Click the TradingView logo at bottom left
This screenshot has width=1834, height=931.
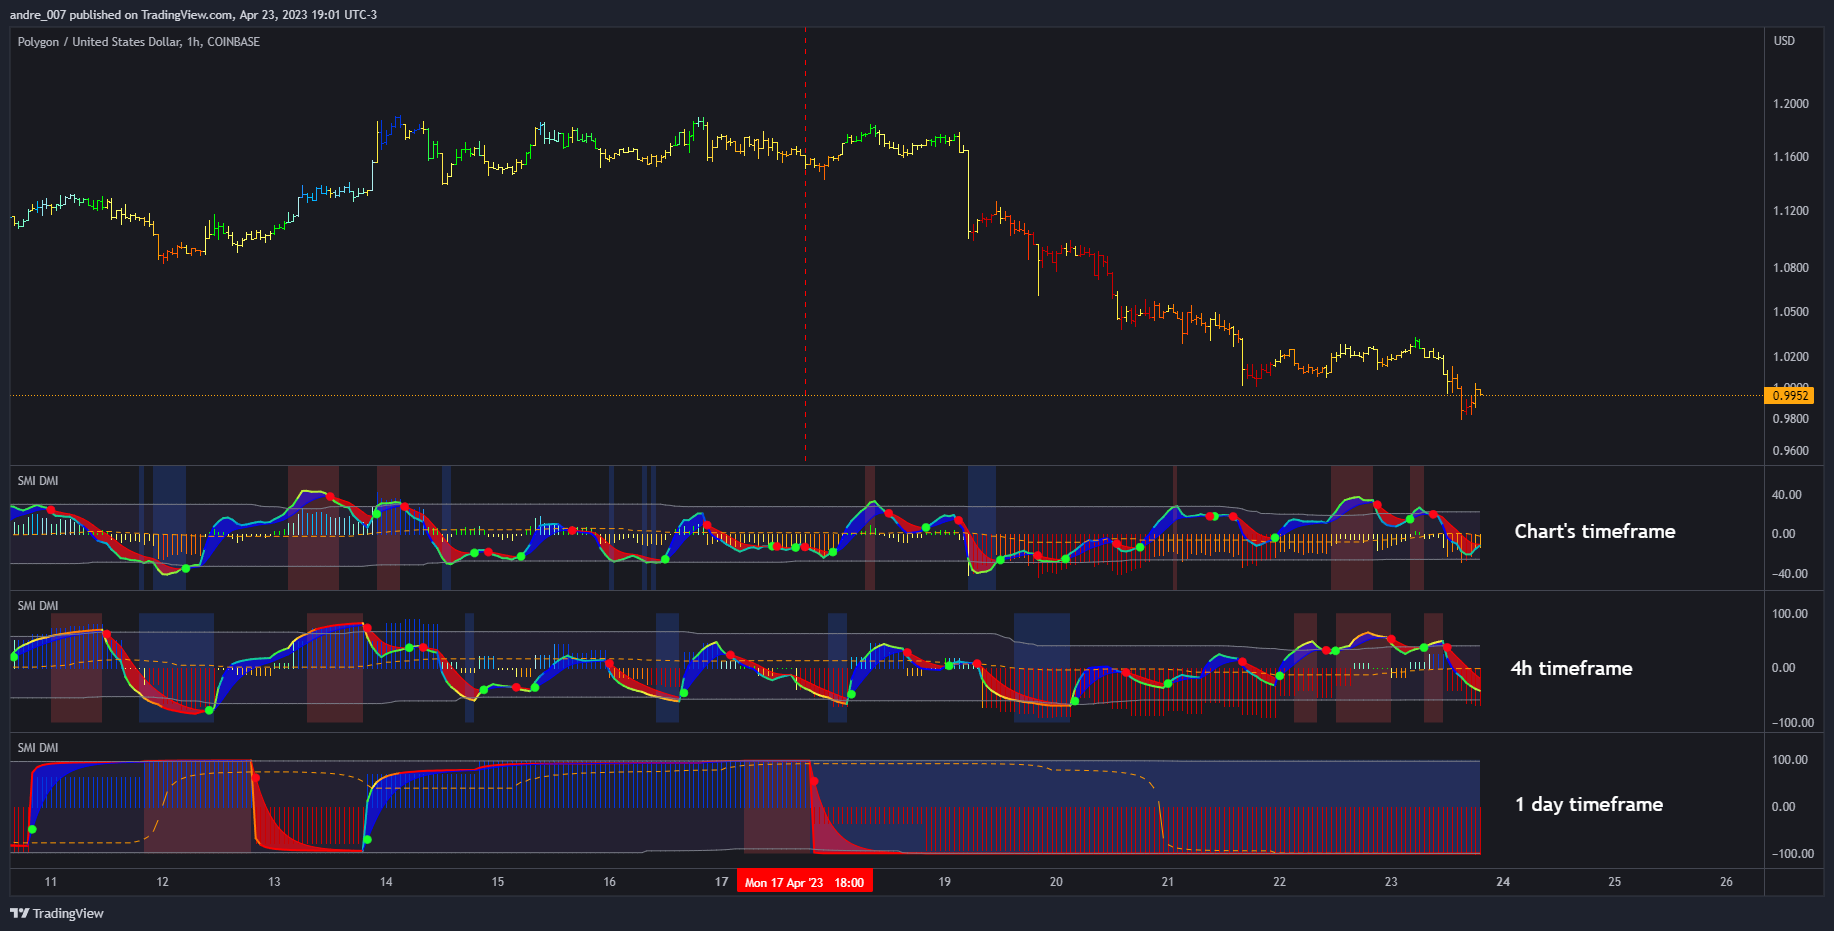coord(57,913)
